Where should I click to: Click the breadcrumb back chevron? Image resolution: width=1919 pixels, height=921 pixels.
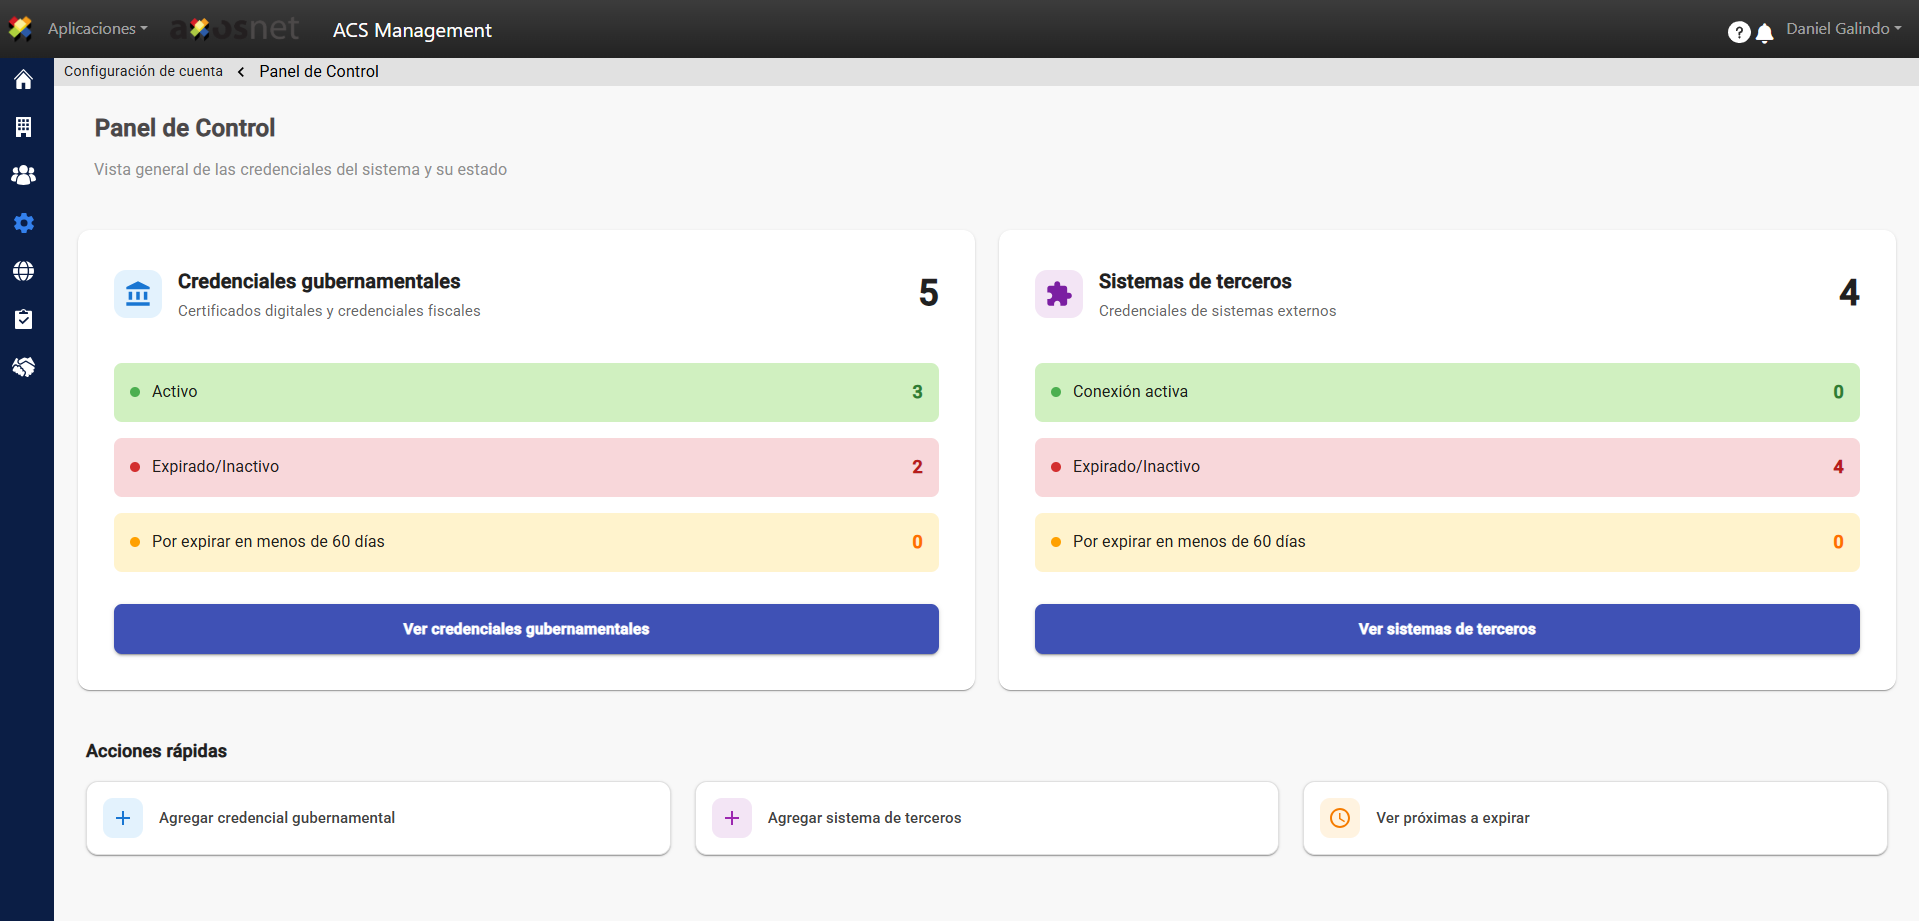[241, 72]
